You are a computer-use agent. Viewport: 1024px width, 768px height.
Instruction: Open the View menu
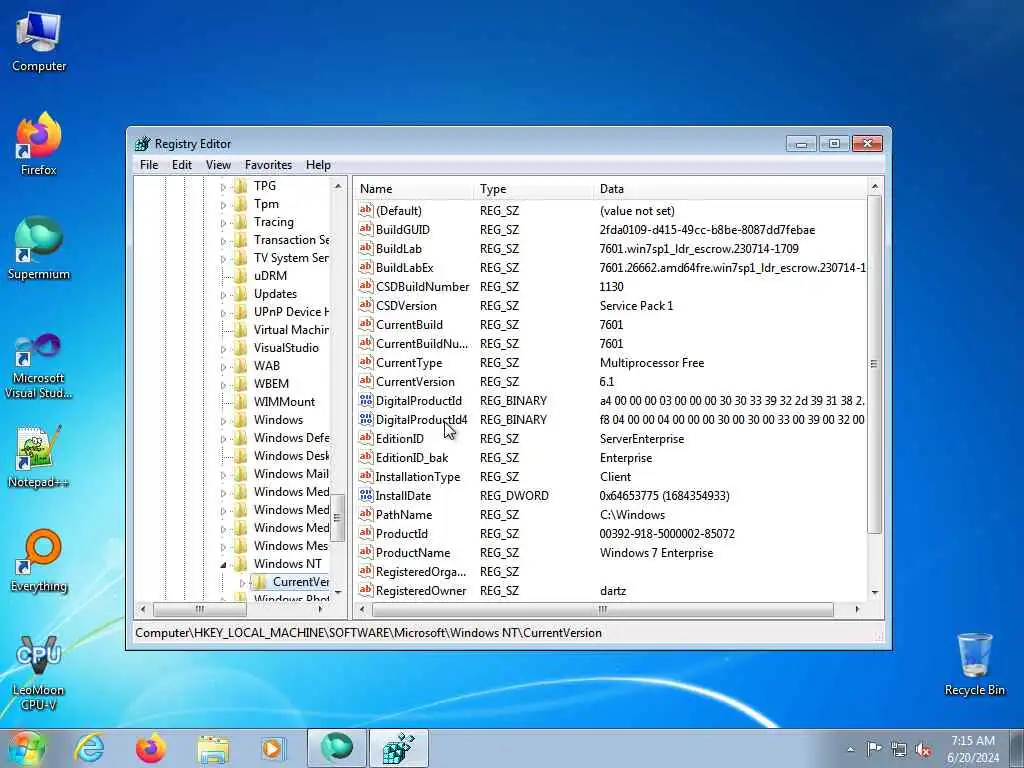click(x=218, y=165)
